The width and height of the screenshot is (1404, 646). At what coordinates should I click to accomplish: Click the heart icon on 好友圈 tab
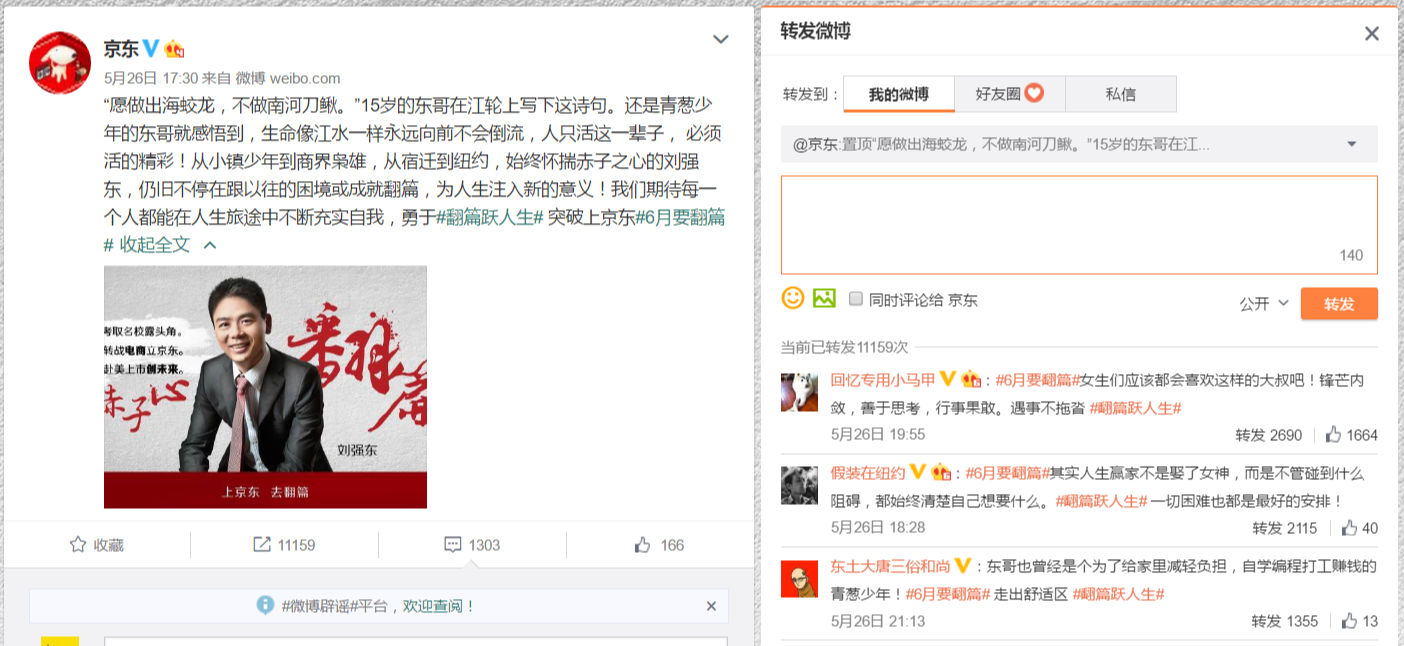tap(1035, 93)
